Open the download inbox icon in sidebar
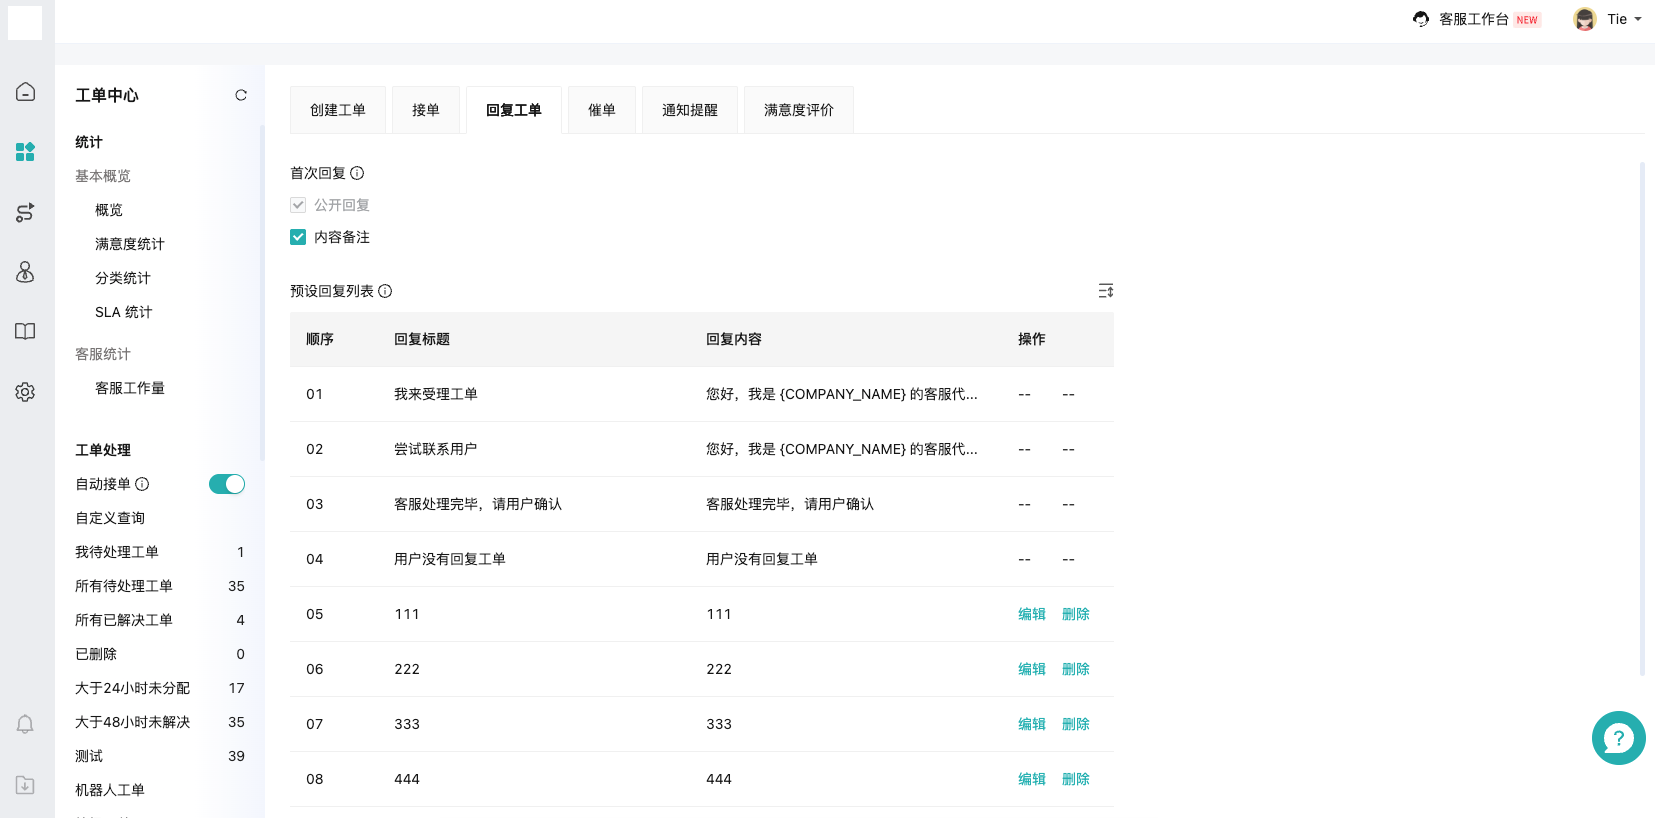The image size is (1655, 818). 25,785
